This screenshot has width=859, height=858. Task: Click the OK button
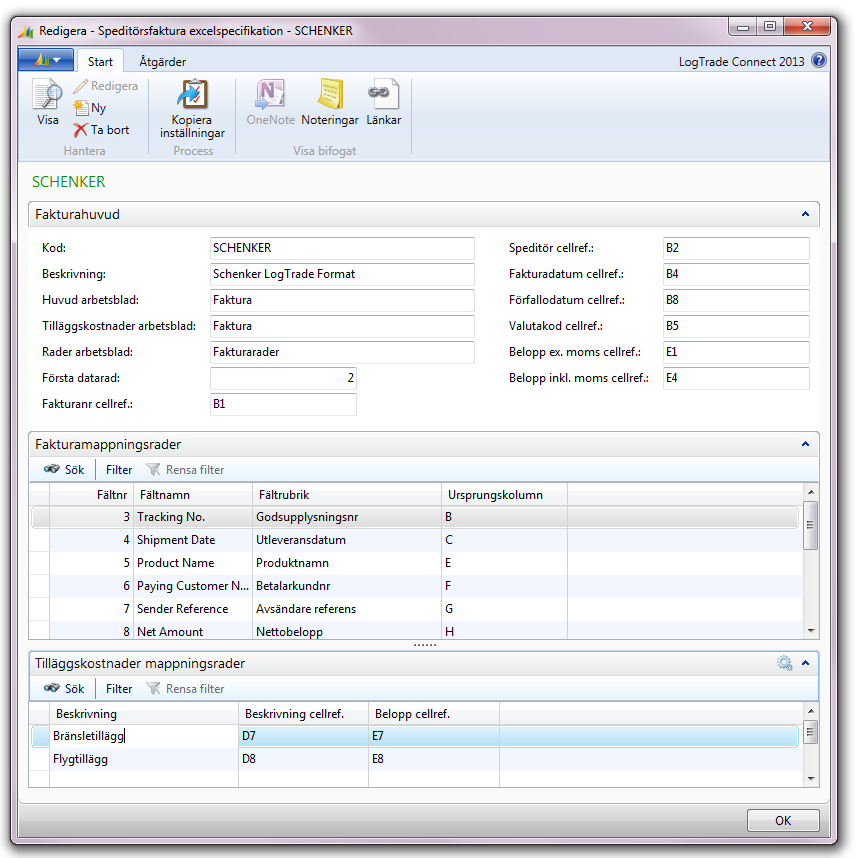click(x=783, y=820)
